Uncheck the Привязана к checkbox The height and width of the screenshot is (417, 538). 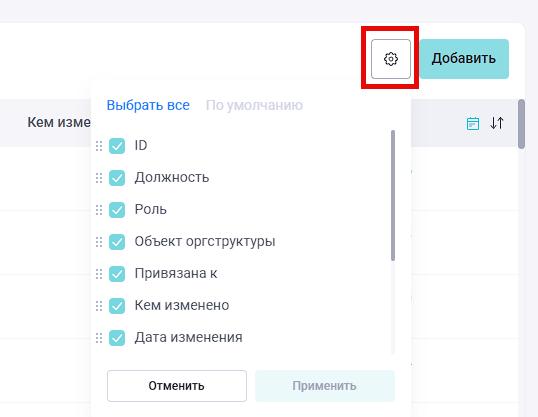coord(117,274)
